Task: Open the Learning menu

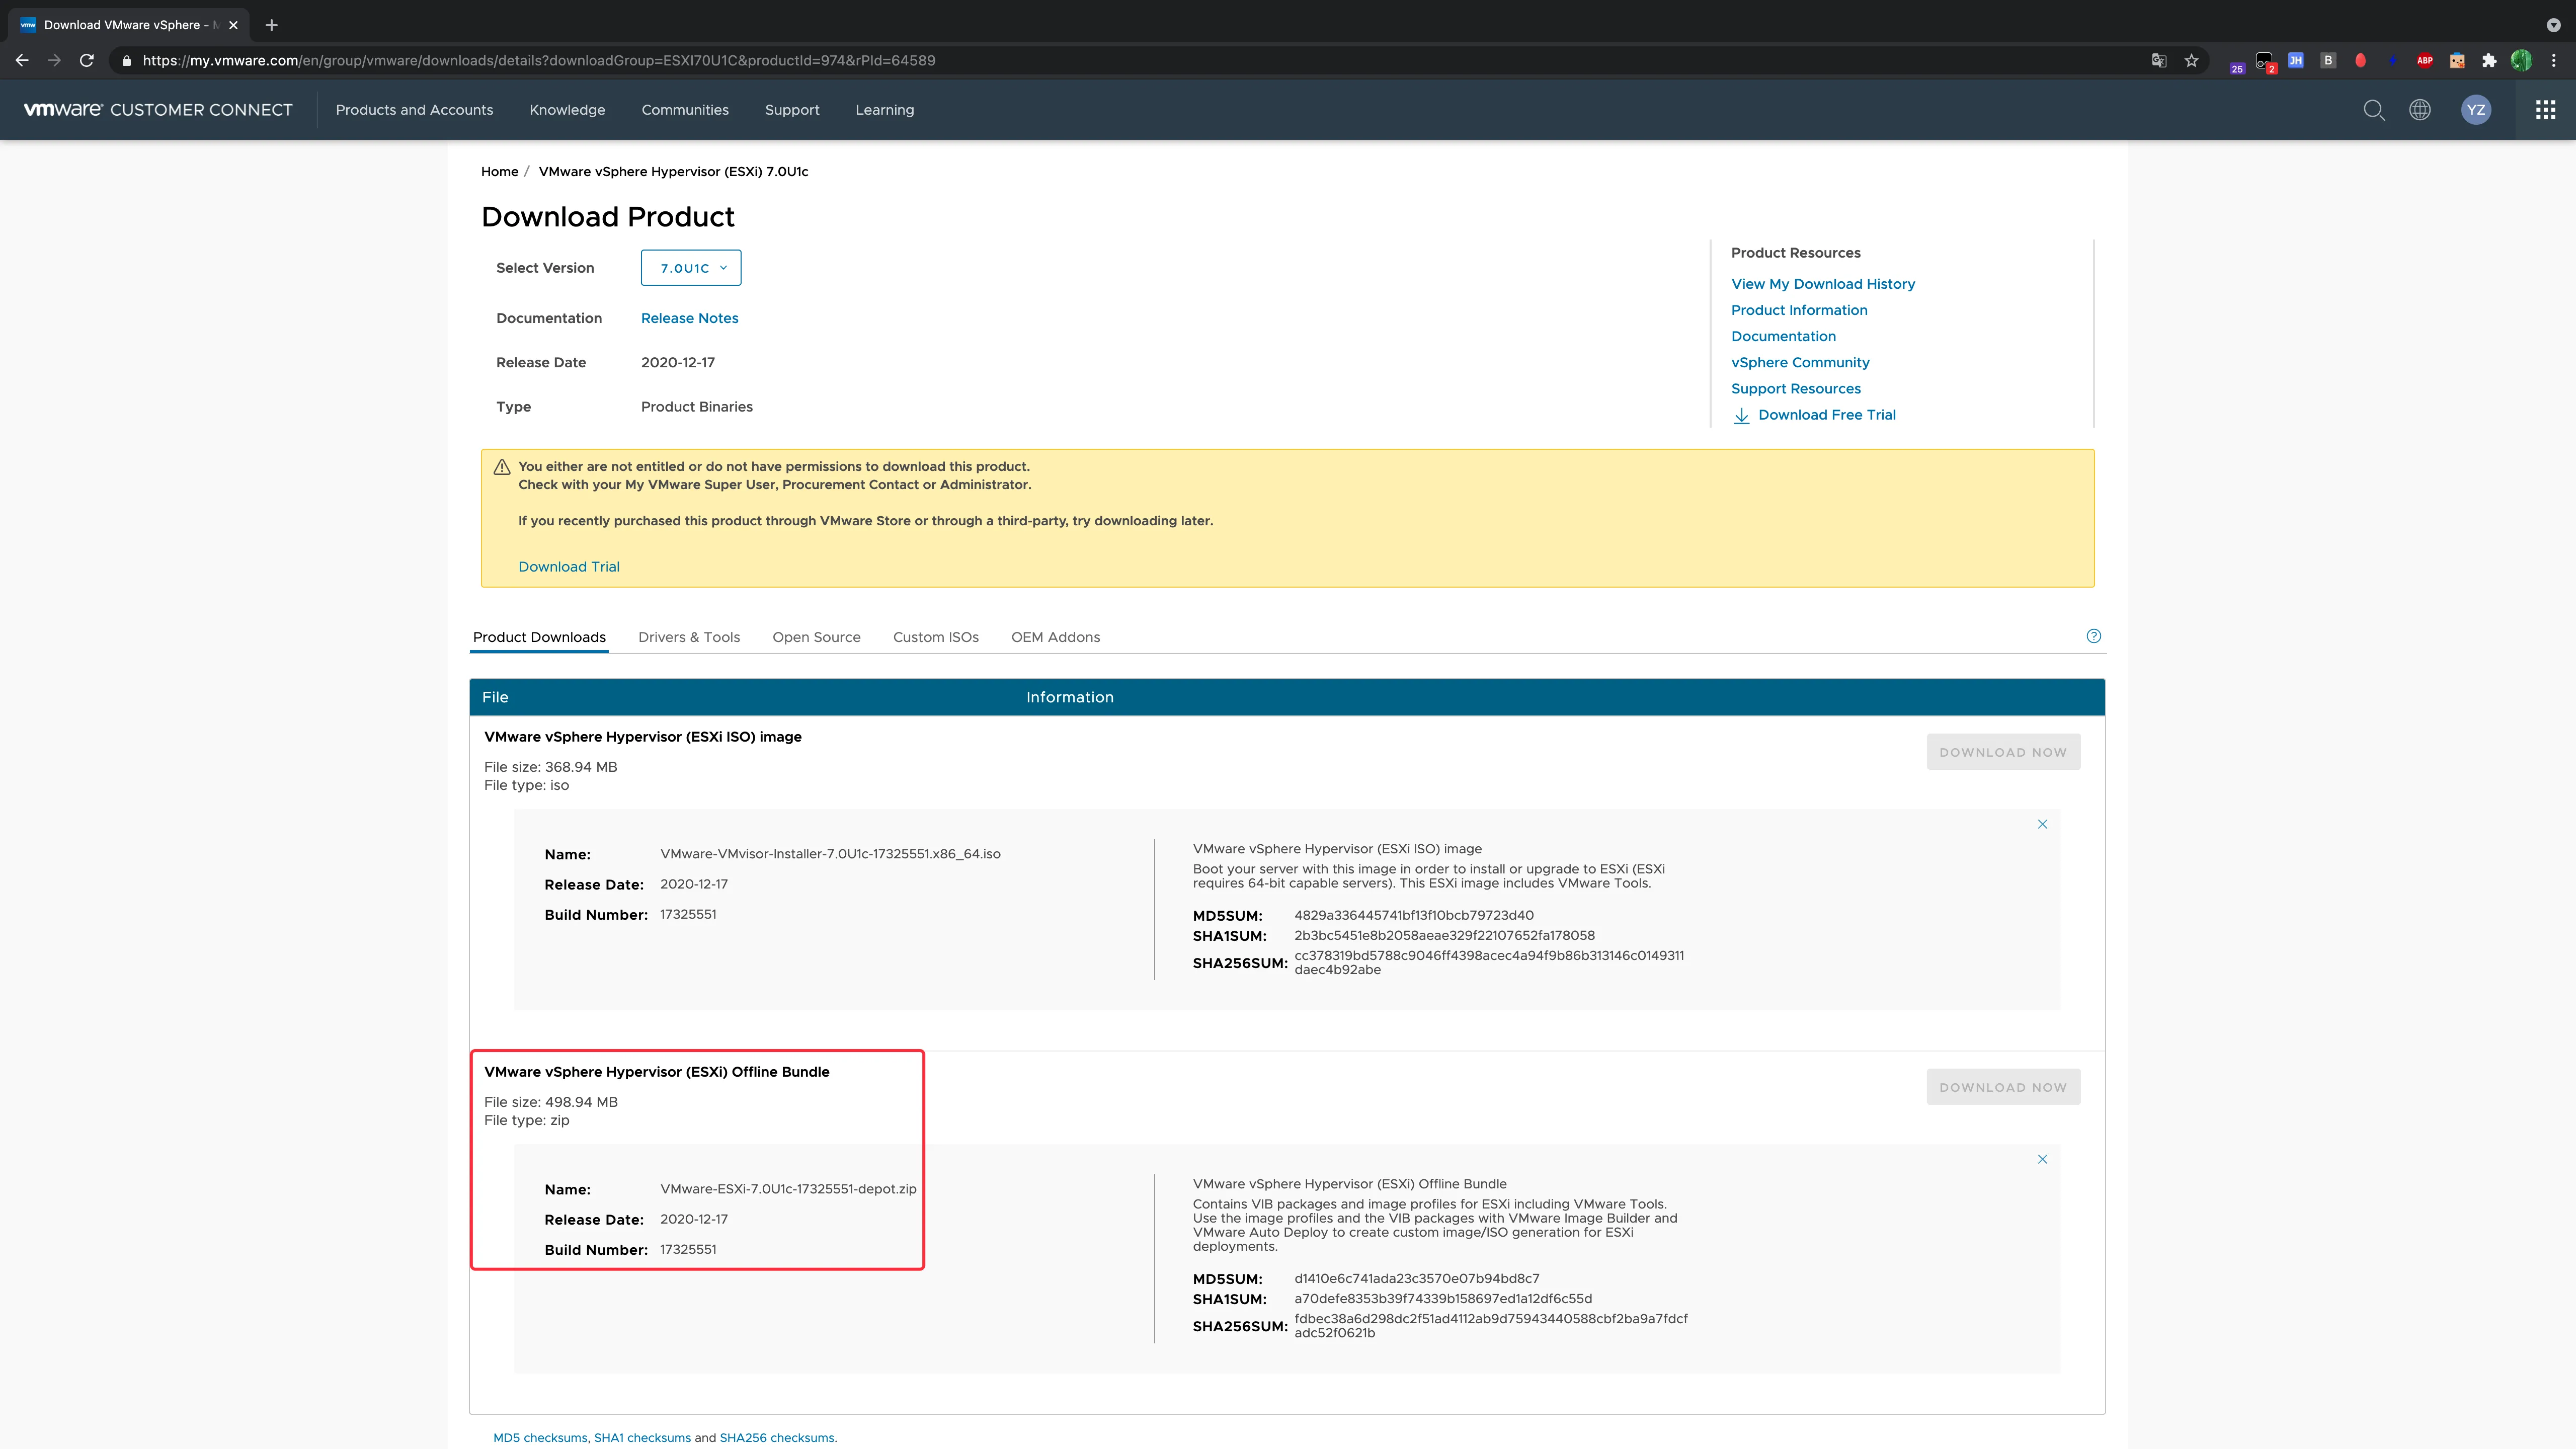Action: pos(884,110)
